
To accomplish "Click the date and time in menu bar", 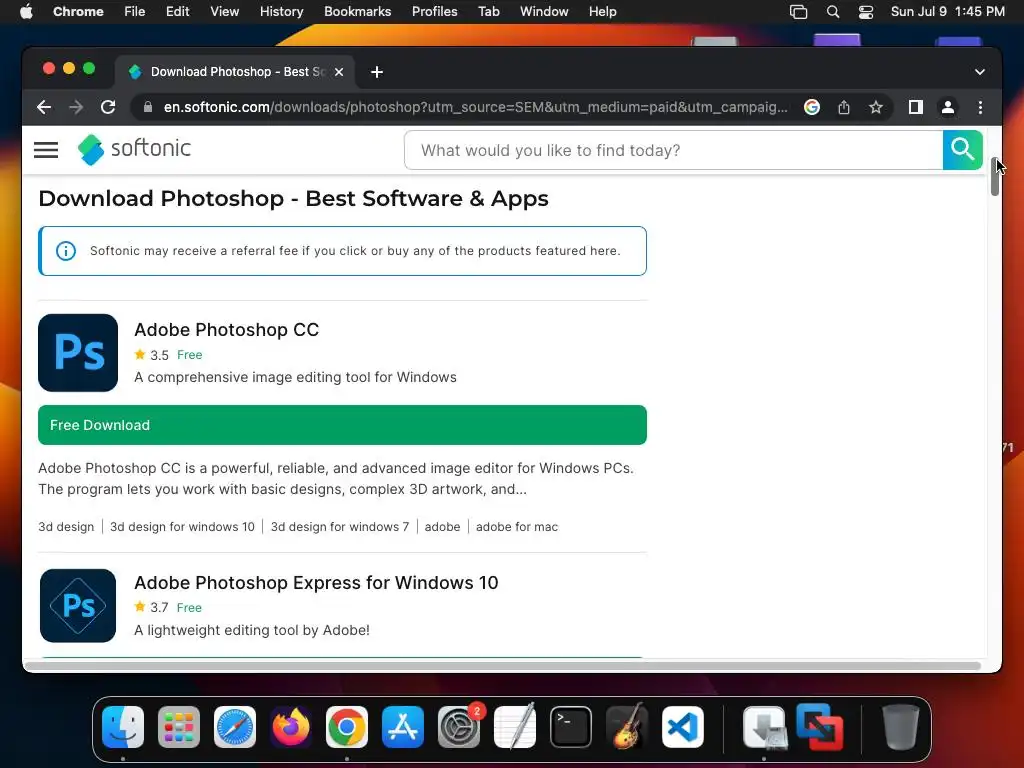I will (x=948, y=11).
